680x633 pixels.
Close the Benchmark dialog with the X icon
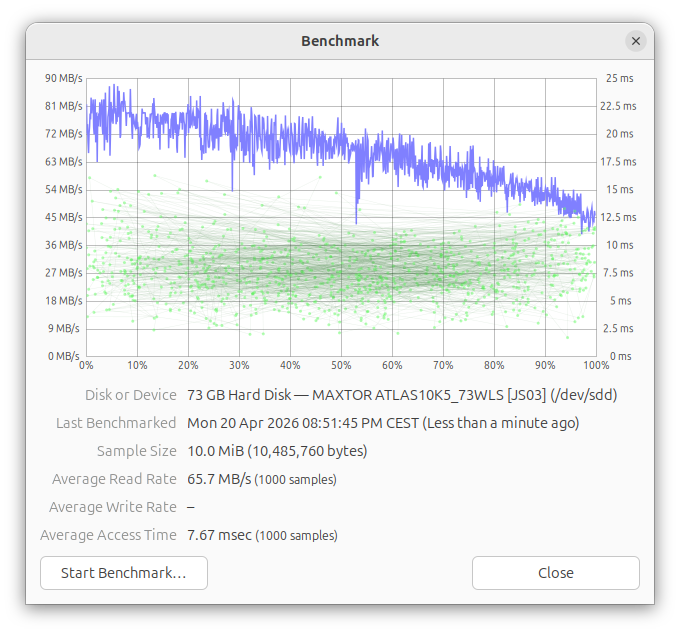pyautogui.click(x=635, y=41)
